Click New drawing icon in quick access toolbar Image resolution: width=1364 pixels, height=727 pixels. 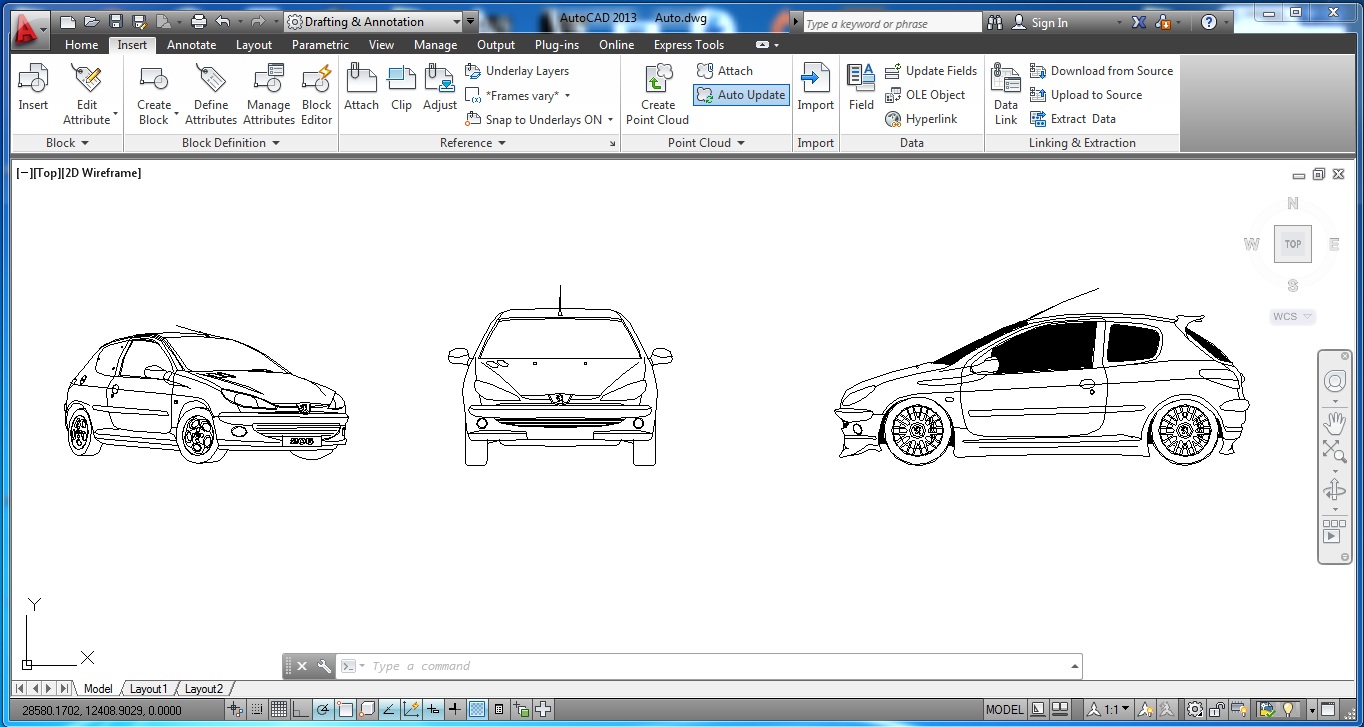tap(67, 21)
